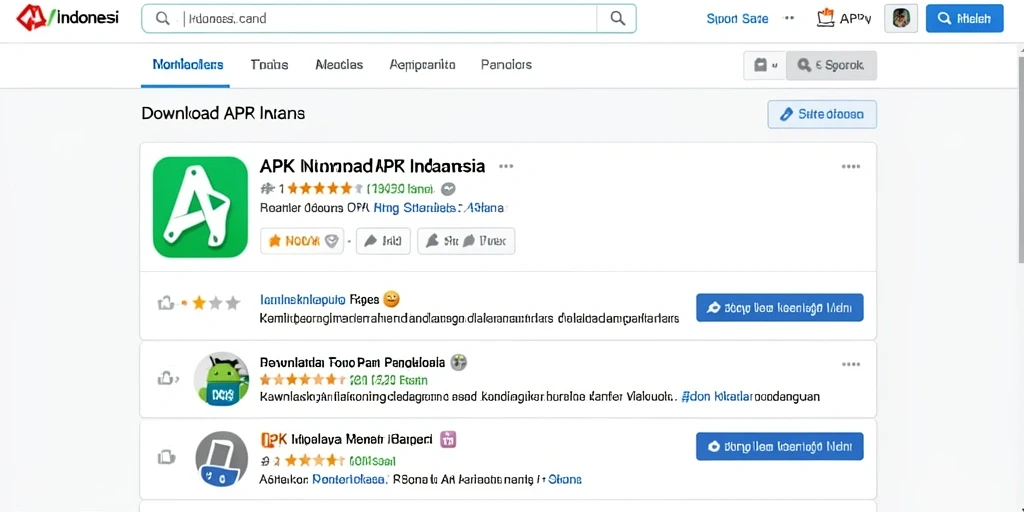Click the purple badge after iBarperi title
This screenshot has height=512, width=1024.
(448, 440)
